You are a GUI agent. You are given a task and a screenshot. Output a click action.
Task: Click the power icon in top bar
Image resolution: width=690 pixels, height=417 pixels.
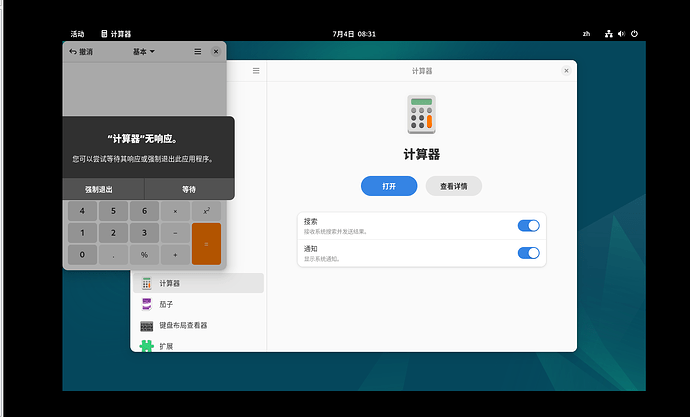click(x=634, y=34)
